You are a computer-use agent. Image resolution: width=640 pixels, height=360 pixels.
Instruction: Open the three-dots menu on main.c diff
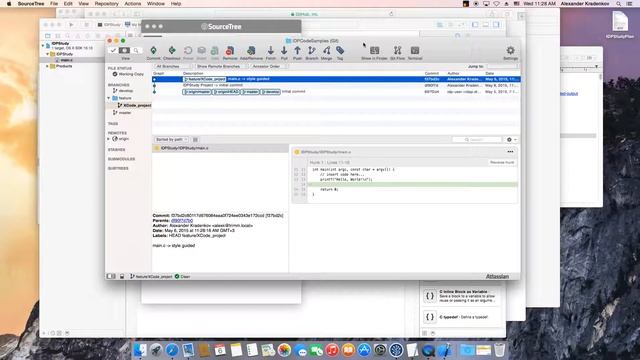pyautogui.click(x=510, y=152)
